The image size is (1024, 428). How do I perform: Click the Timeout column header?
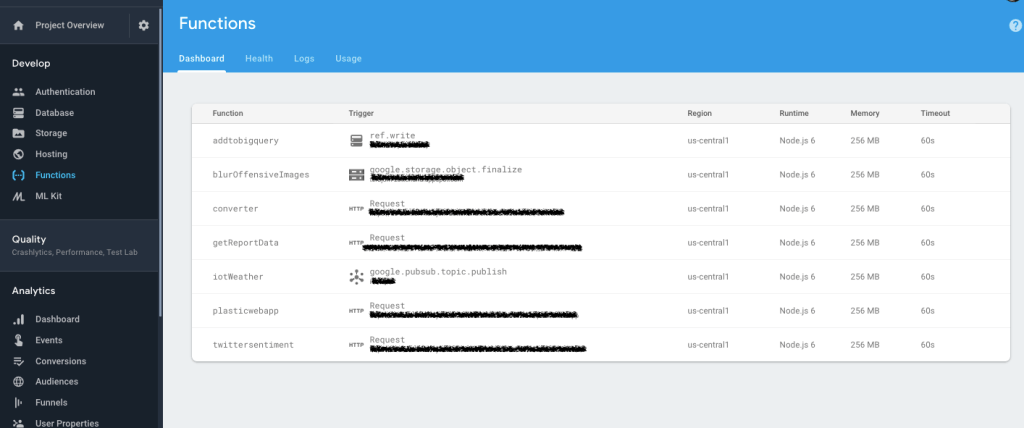(x=935, y=114)
